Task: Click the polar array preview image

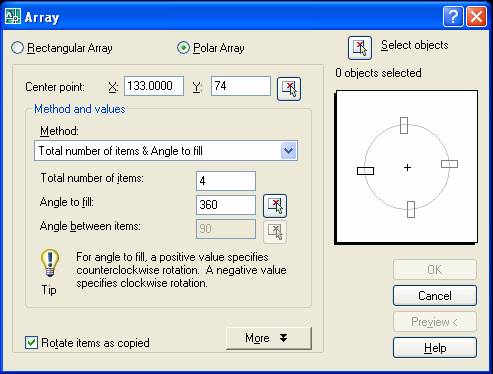Action: coord(407,167)
